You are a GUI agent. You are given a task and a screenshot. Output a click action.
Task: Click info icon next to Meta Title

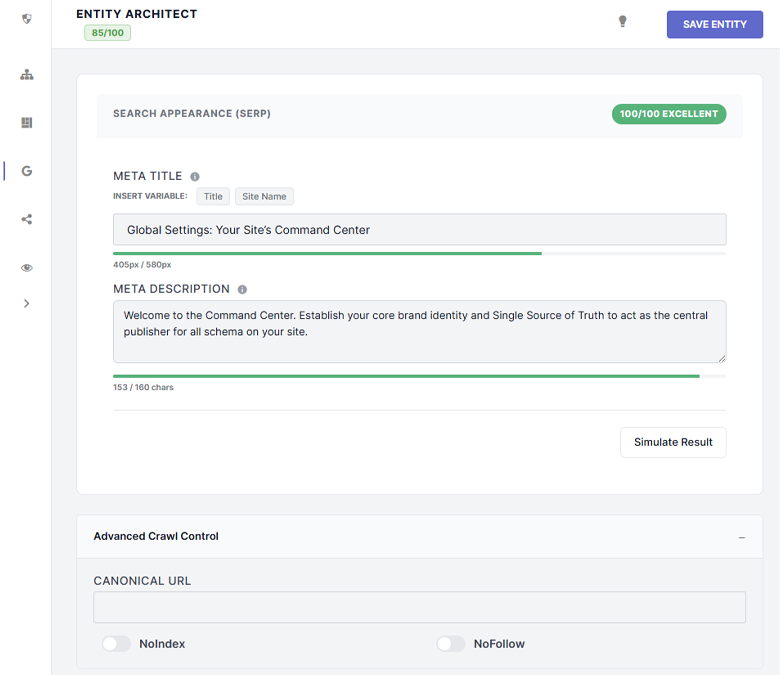pyautogui.click(x=195, y=176)
